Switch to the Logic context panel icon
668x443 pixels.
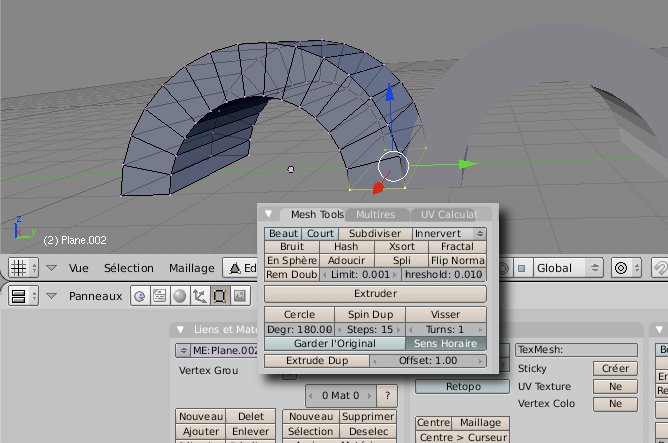click(139, 296)
